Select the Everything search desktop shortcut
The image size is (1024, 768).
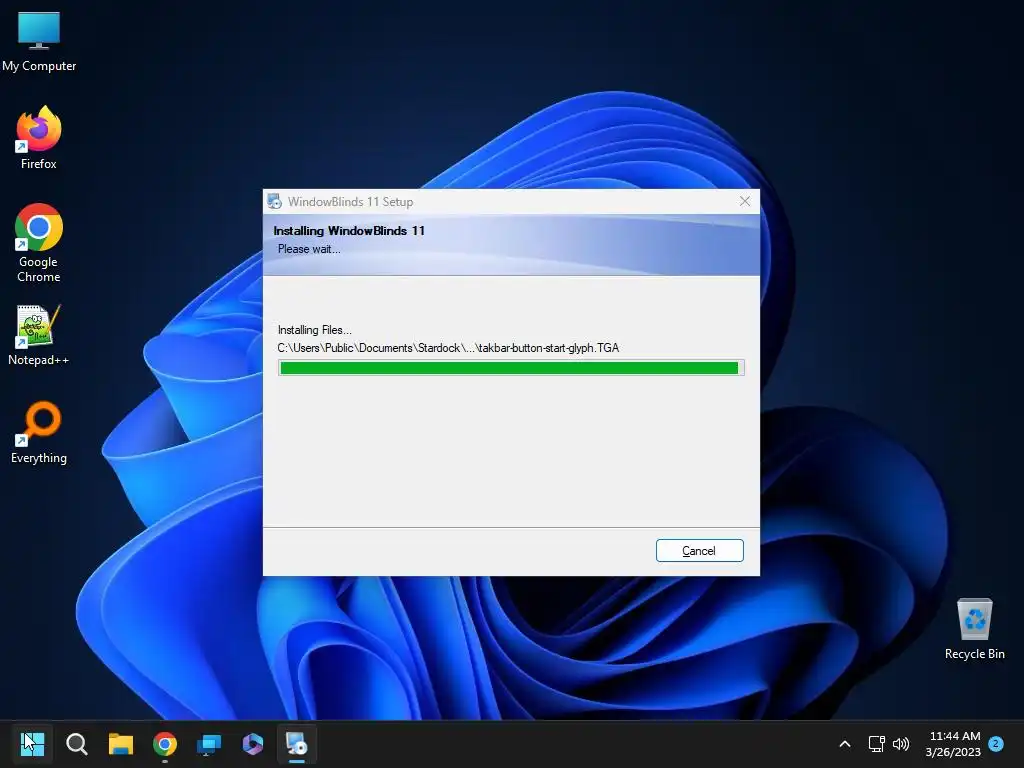pos(39,432)
